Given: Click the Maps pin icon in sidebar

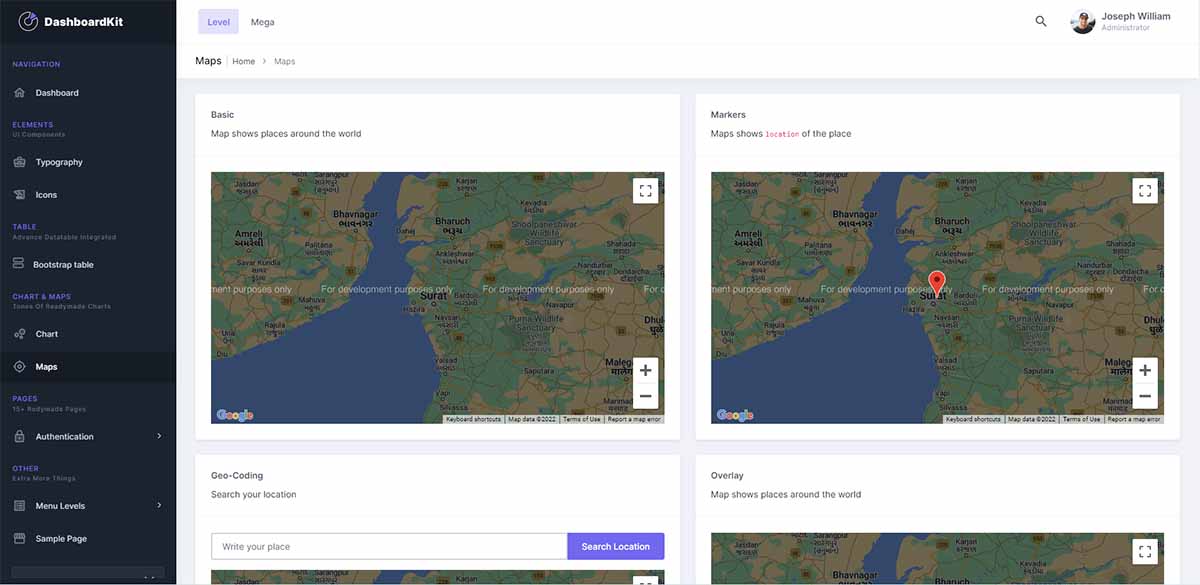Looking at the screenshot, I should (20, 366).
